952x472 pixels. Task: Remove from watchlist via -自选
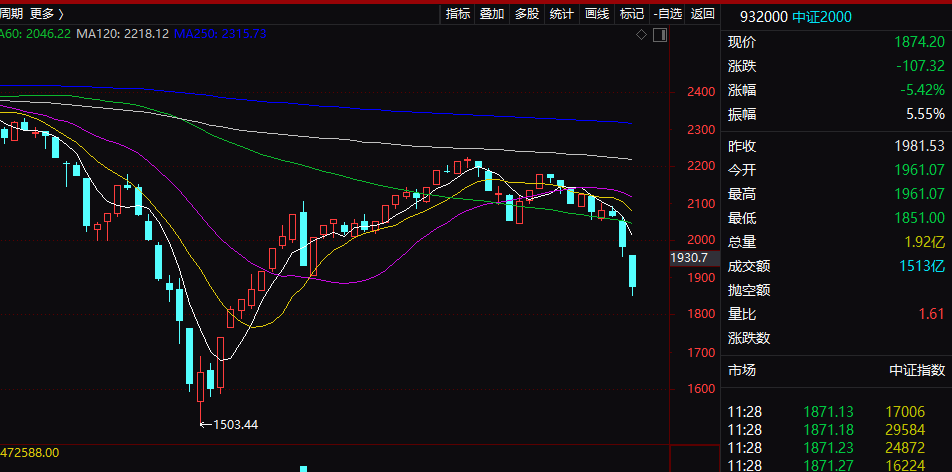click(x=668, y=13)
